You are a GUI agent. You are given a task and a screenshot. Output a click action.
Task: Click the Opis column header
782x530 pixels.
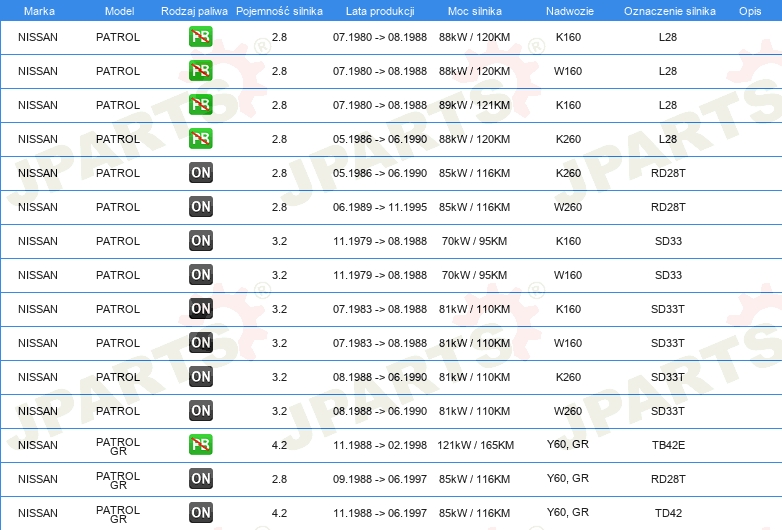pos(750,11)
